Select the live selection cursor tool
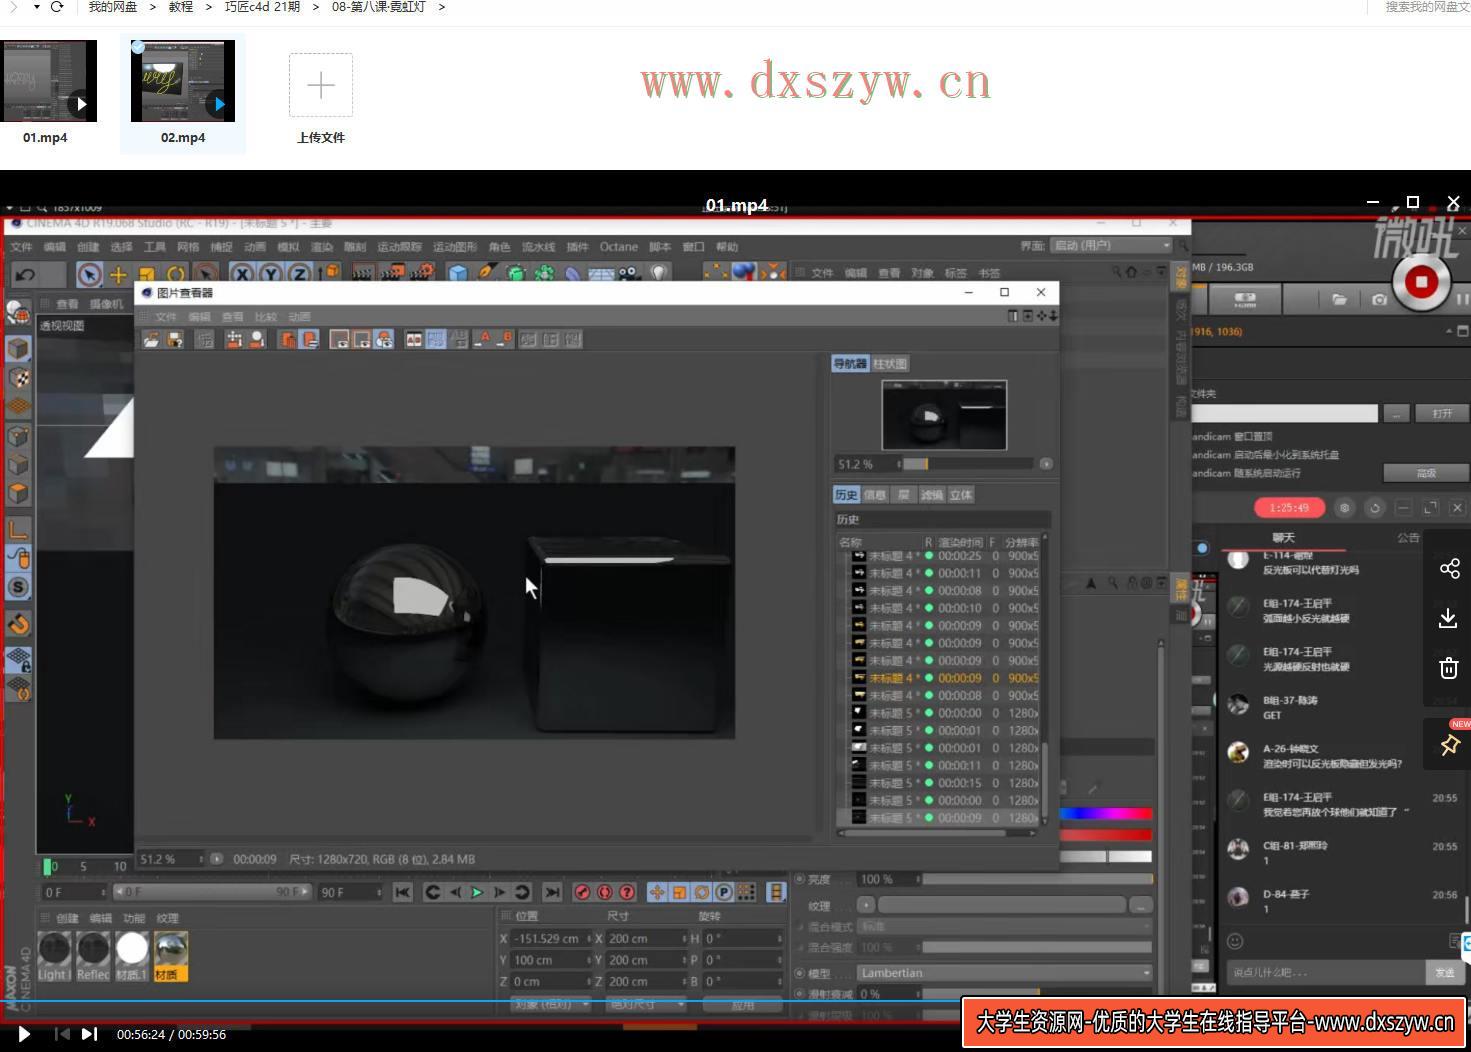This screenshot has height=1052, width=1471. (89, 274)
